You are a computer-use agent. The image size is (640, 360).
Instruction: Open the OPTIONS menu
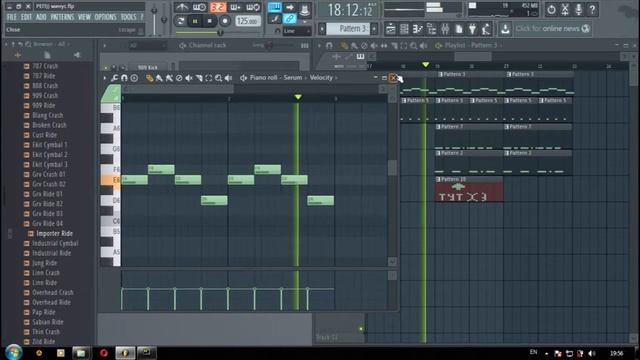[106, 17]
